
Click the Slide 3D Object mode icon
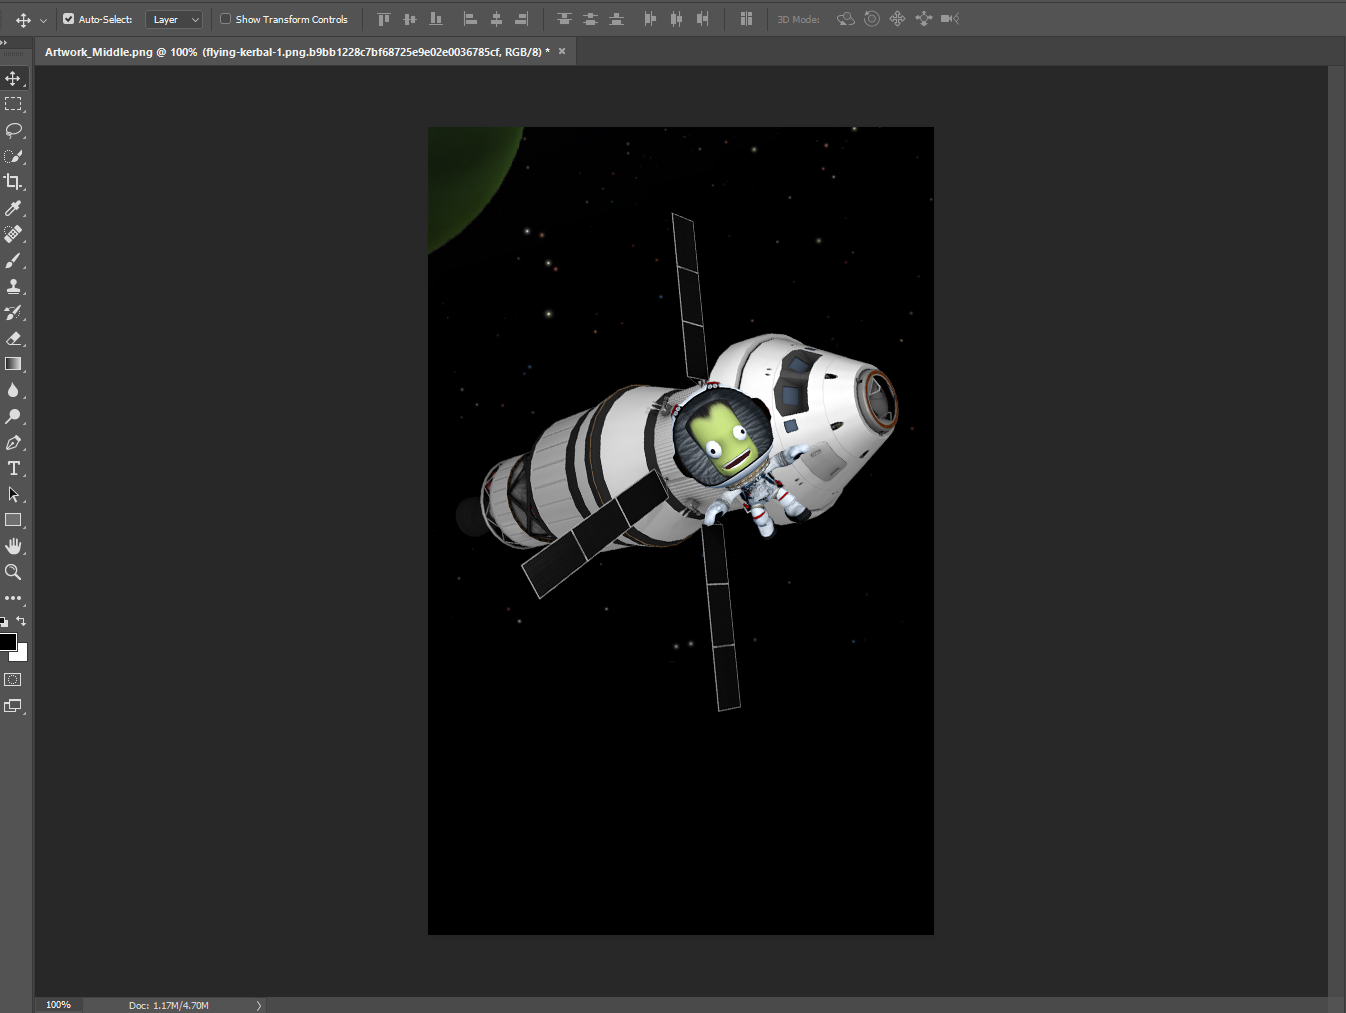923,19
